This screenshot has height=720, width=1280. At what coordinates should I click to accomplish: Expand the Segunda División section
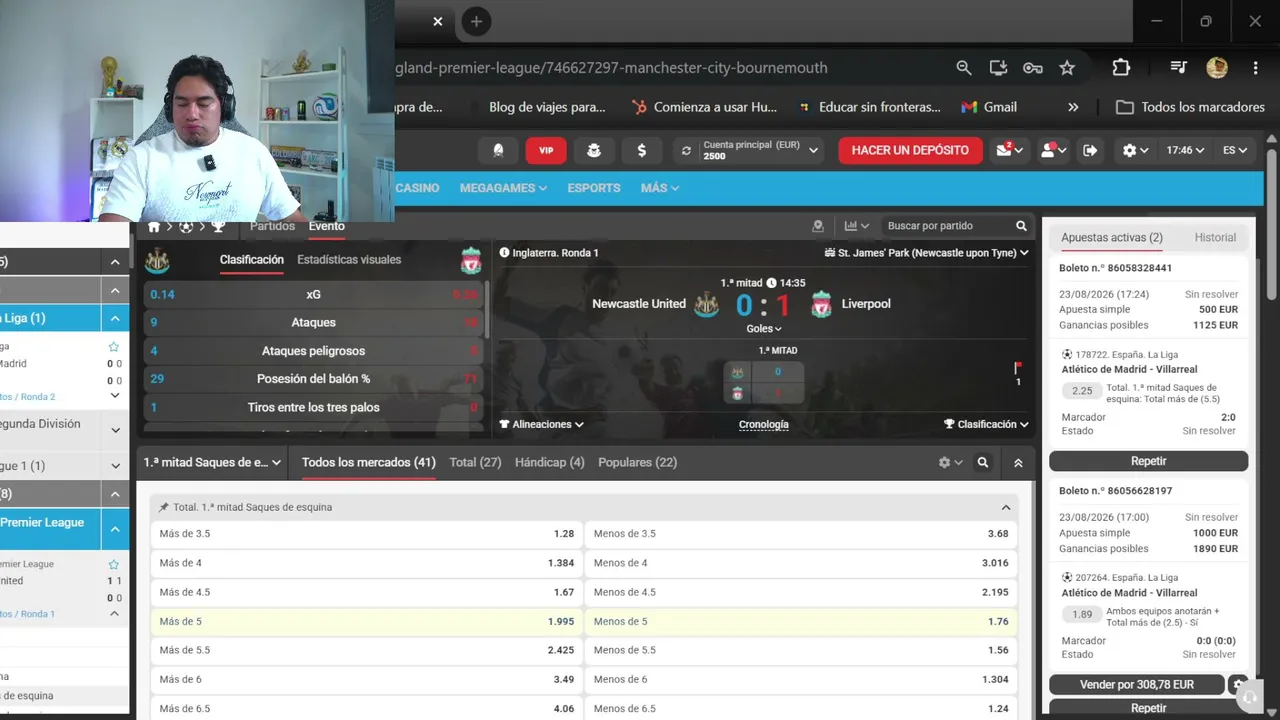[115, 430]
